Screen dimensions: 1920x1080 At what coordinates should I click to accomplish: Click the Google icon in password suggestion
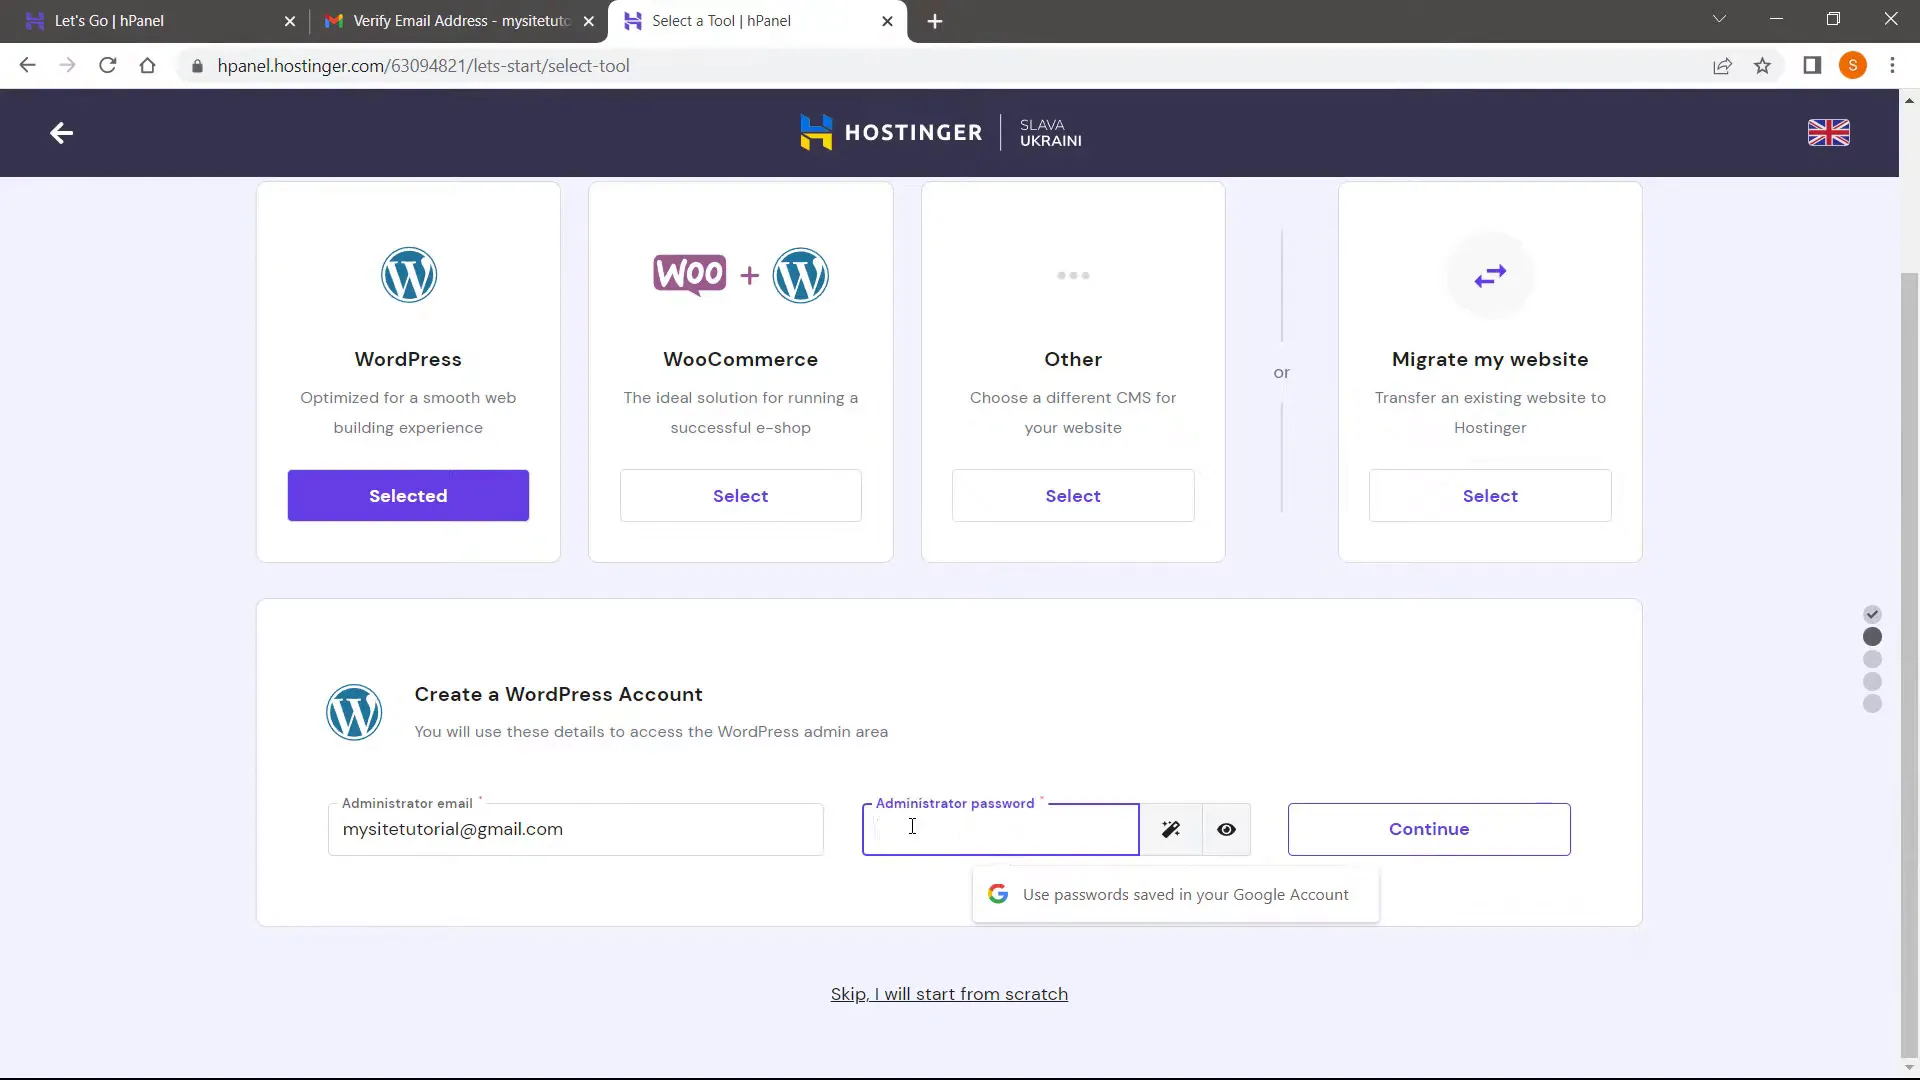pyautogui.click(x=998, y=894)
